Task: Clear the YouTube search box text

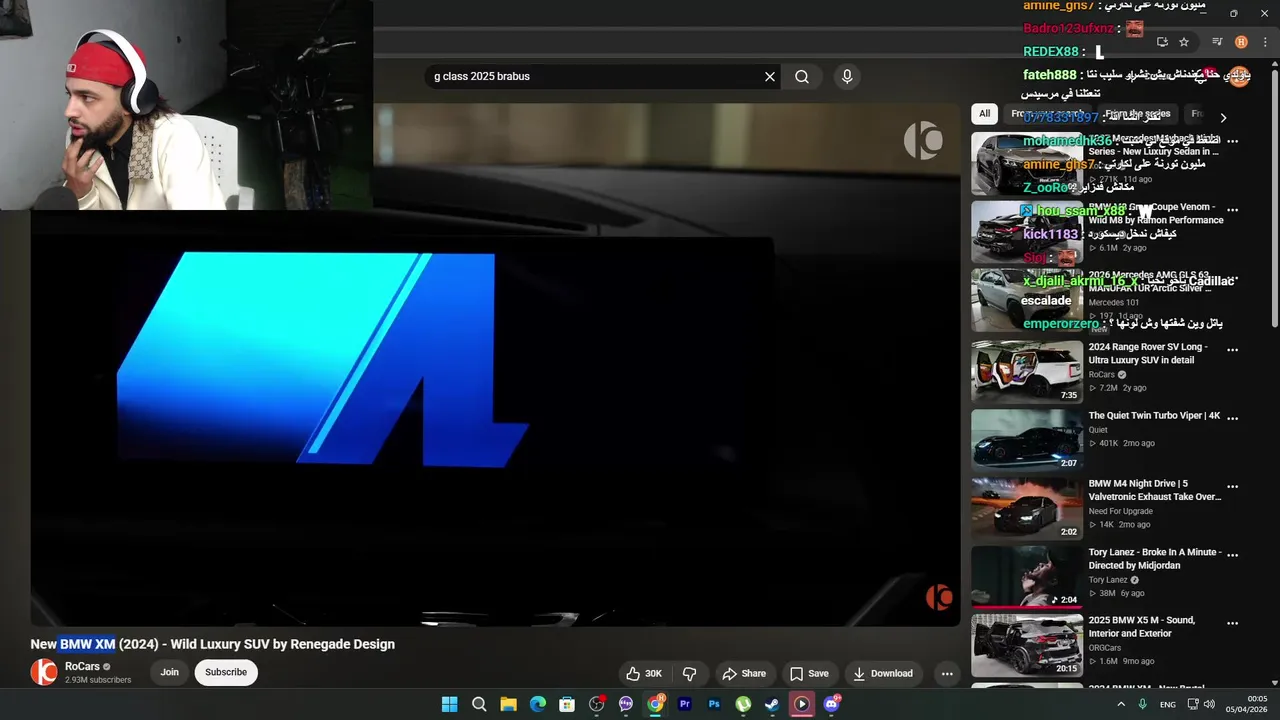Action: [x=770, y=76]
